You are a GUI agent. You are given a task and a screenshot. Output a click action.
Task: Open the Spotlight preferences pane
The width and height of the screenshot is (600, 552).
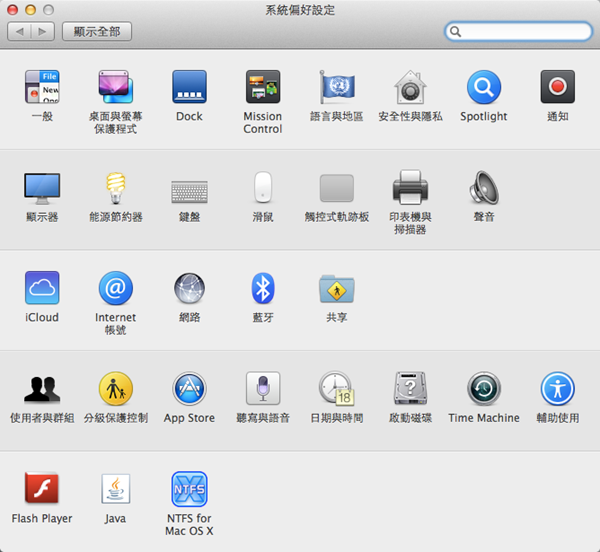483,88
